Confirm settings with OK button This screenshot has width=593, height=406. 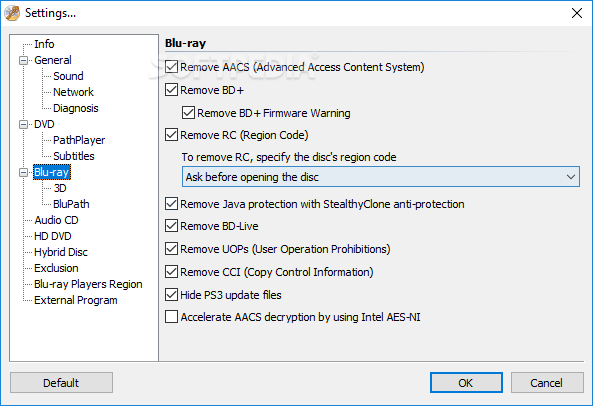(466, 383)
